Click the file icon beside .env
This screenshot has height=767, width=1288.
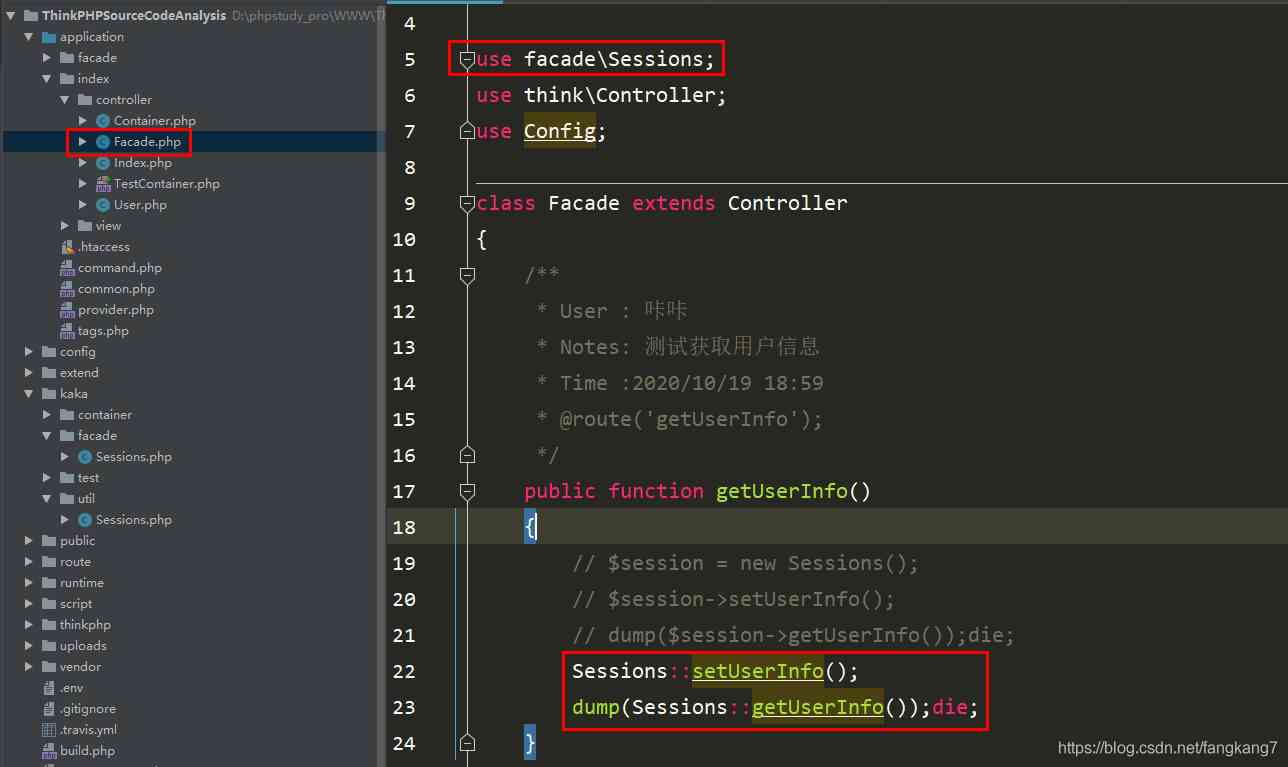pyautogui.click(x=49, y=688)
